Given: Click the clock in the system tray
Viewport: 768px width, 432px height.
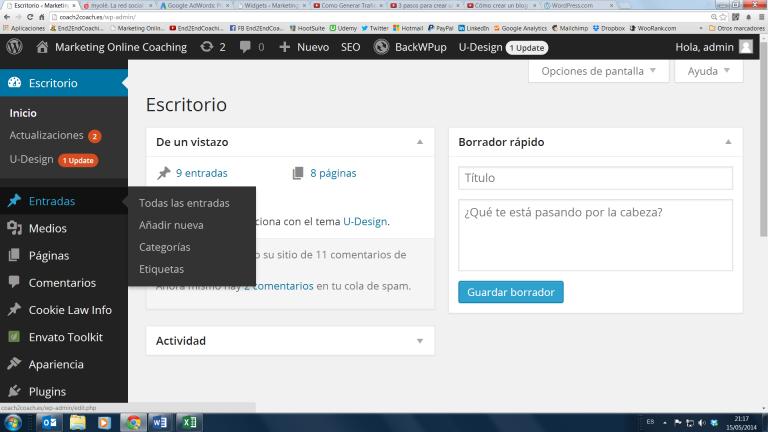Looking at the screenshot, I should click(742, 423).
